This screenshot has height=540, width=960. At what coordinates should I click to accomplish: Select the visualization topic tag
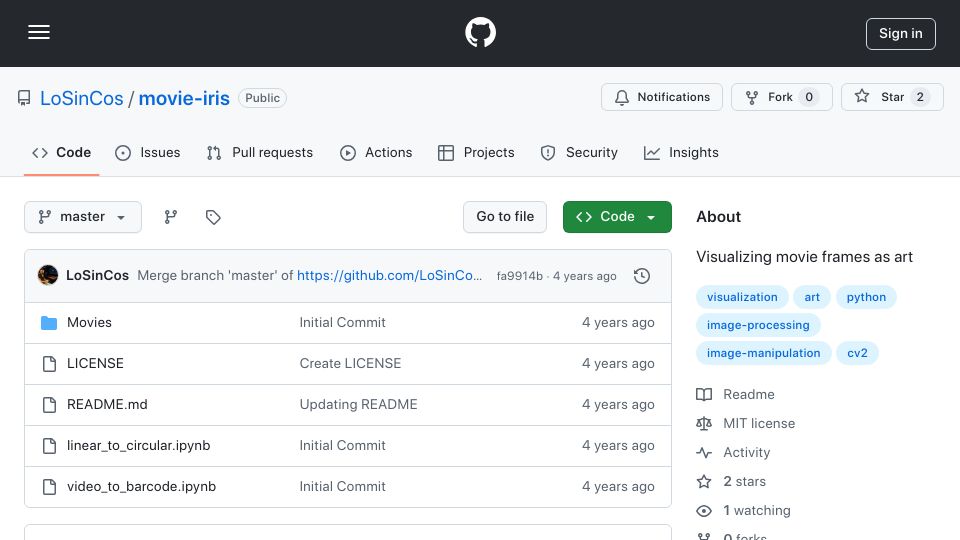[x=742, y=297]
